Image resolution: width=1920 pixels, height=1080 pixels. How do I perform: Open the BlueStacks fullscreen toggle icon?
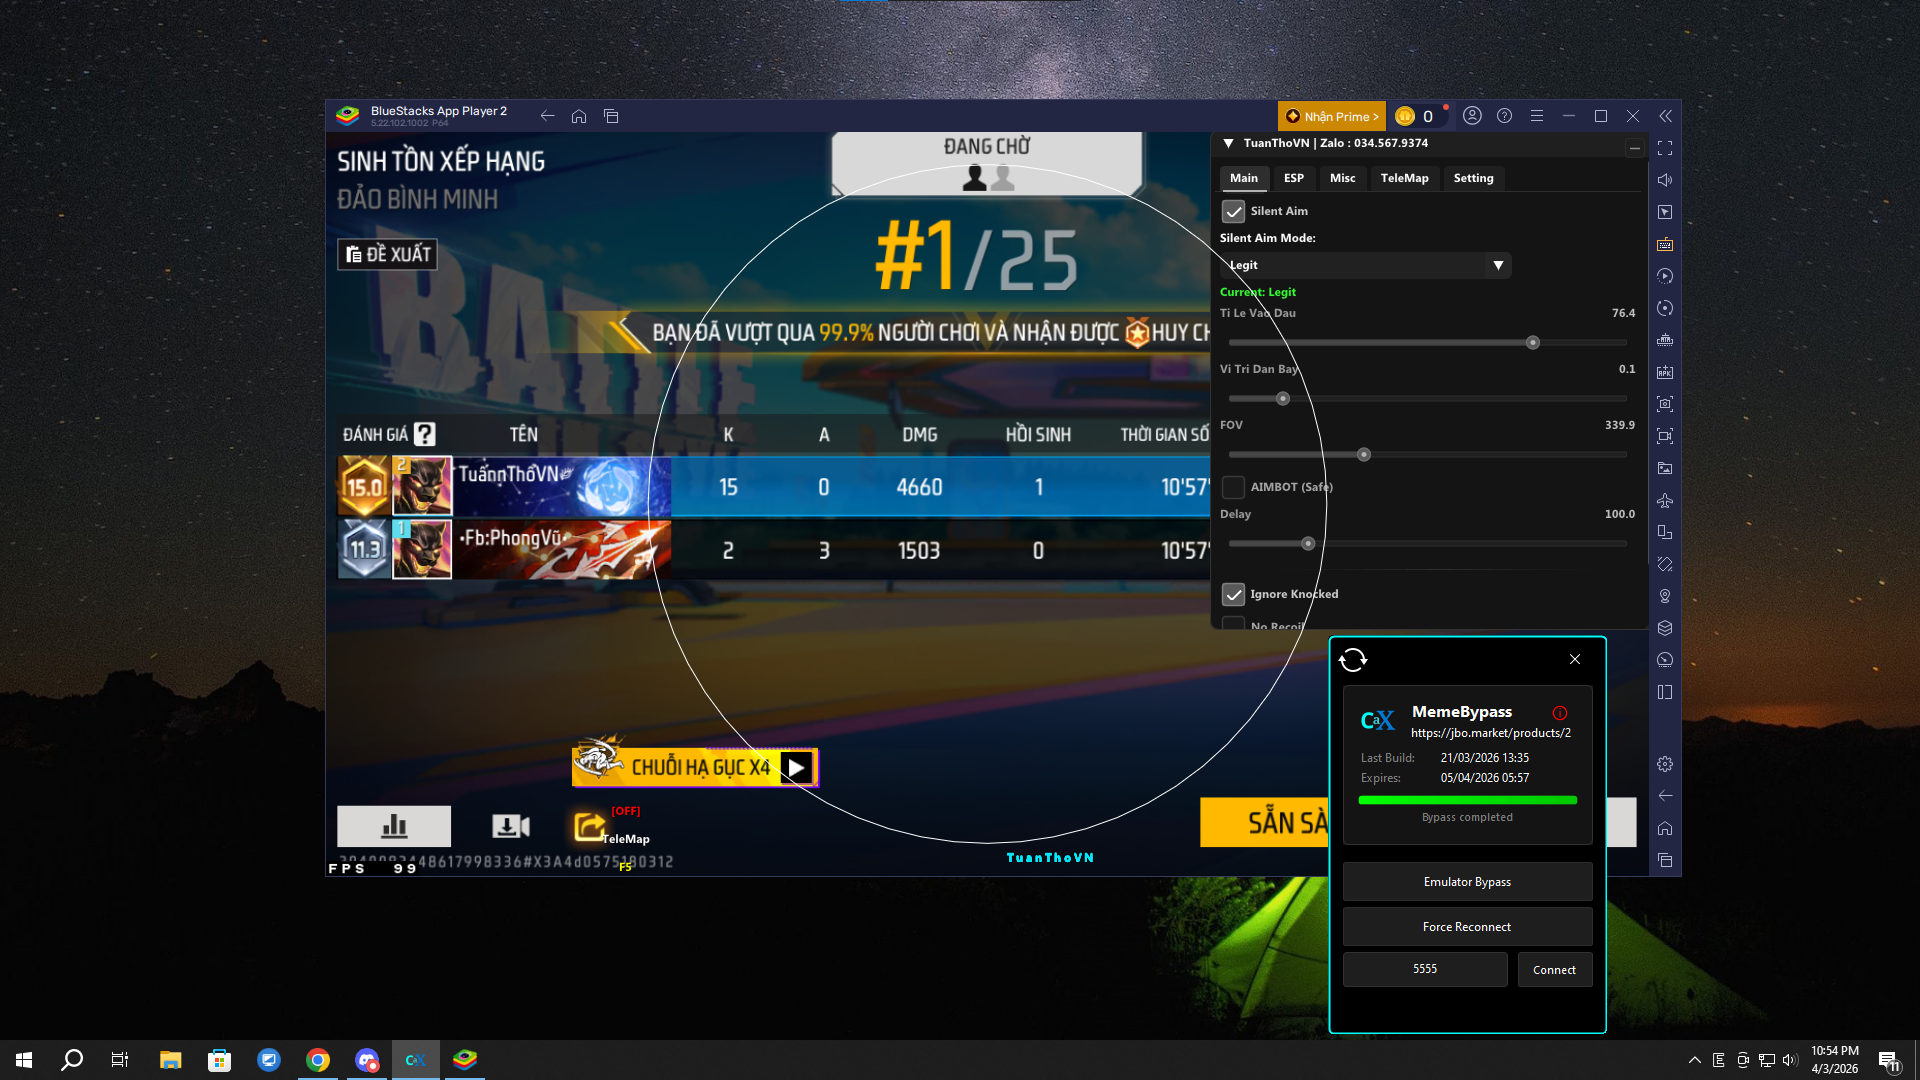point(1665,148)
